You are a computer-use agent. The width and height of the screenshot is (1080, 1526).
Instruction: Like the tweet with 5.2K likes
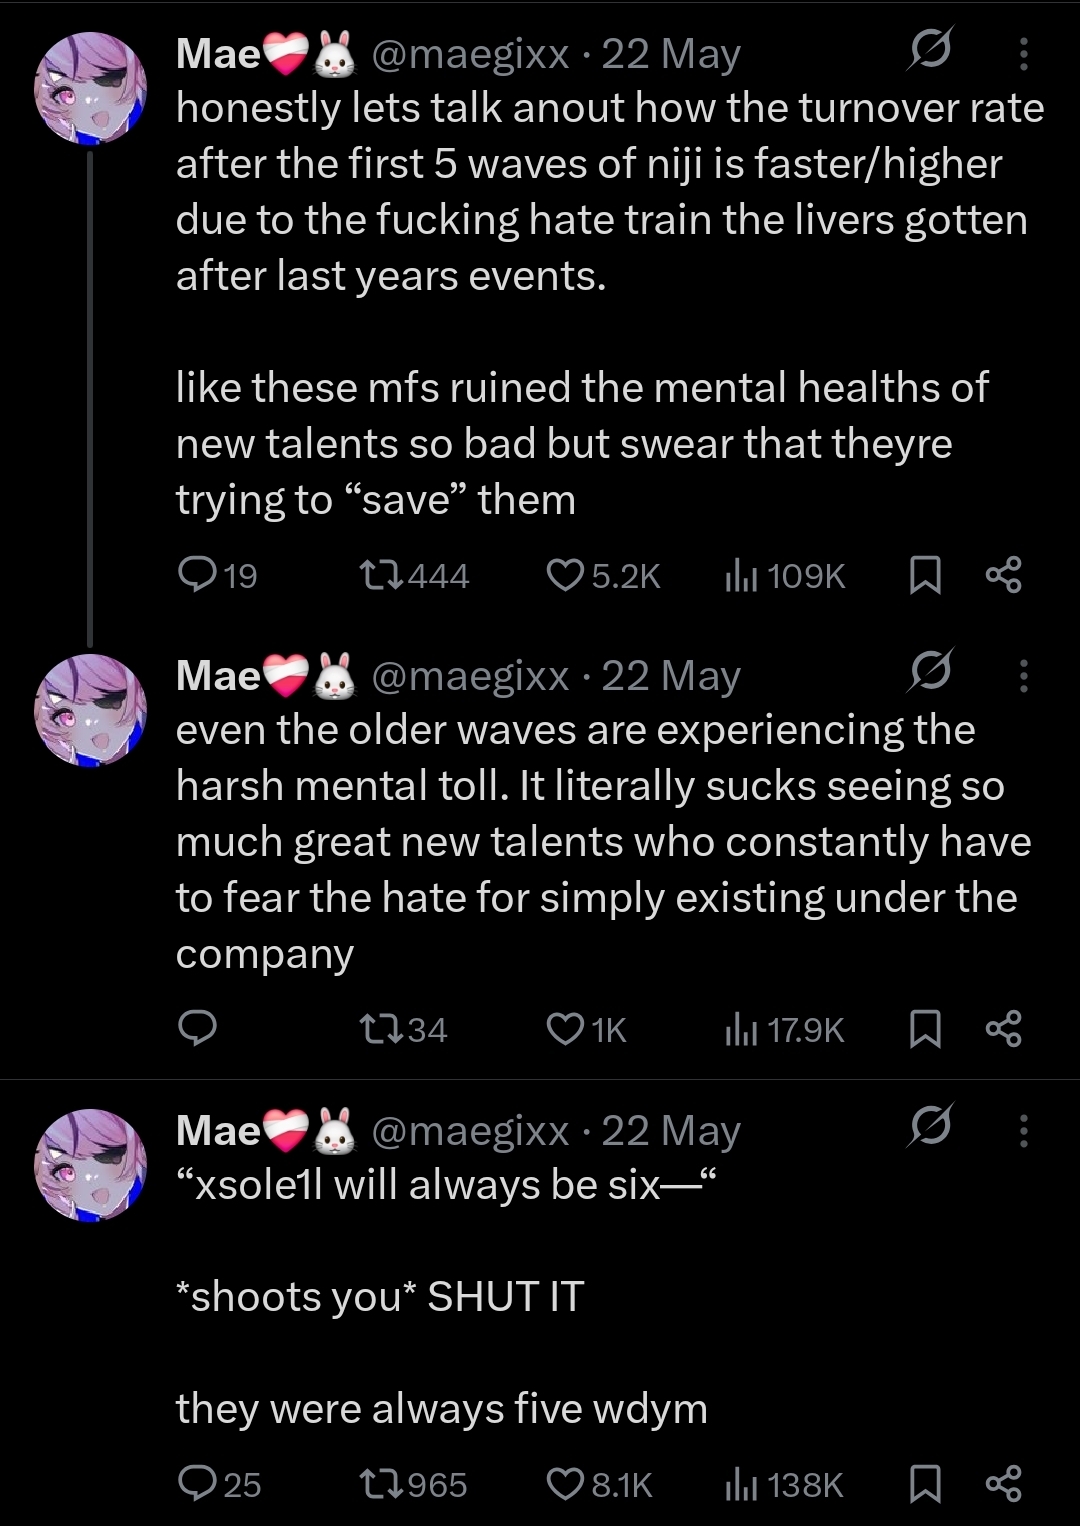pos(565,575)
